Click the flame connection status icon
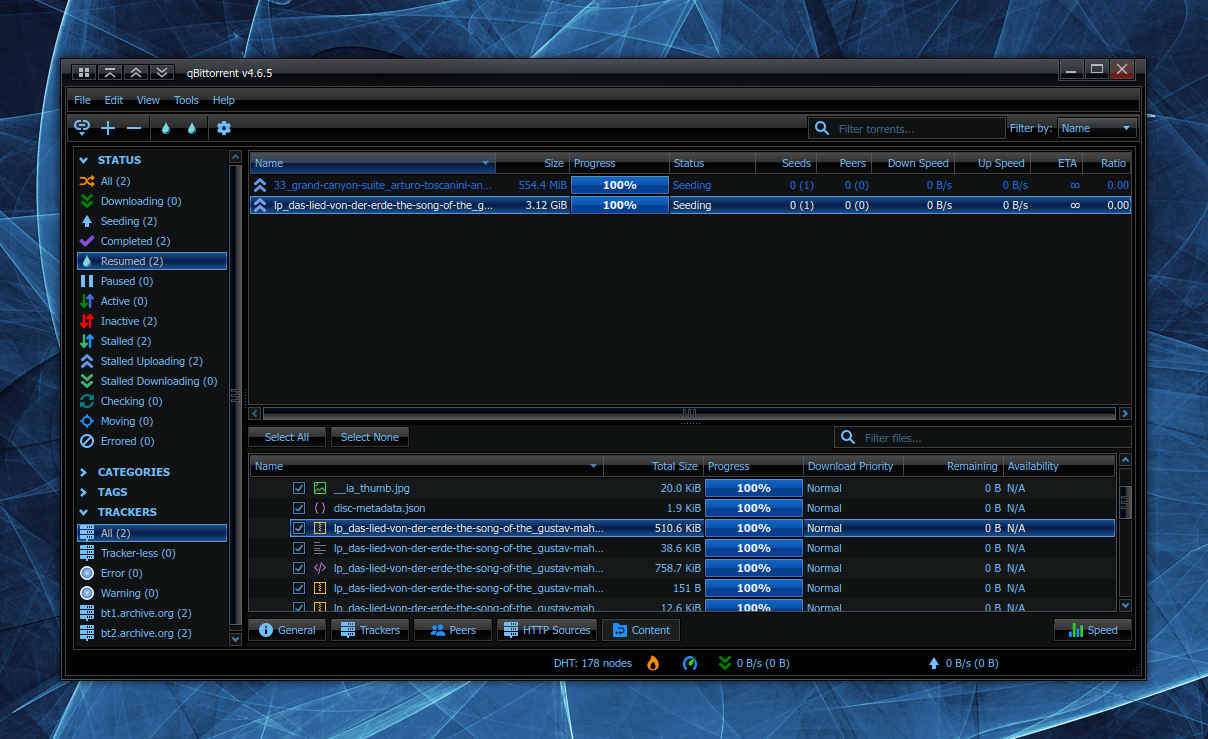 (653, 663)
